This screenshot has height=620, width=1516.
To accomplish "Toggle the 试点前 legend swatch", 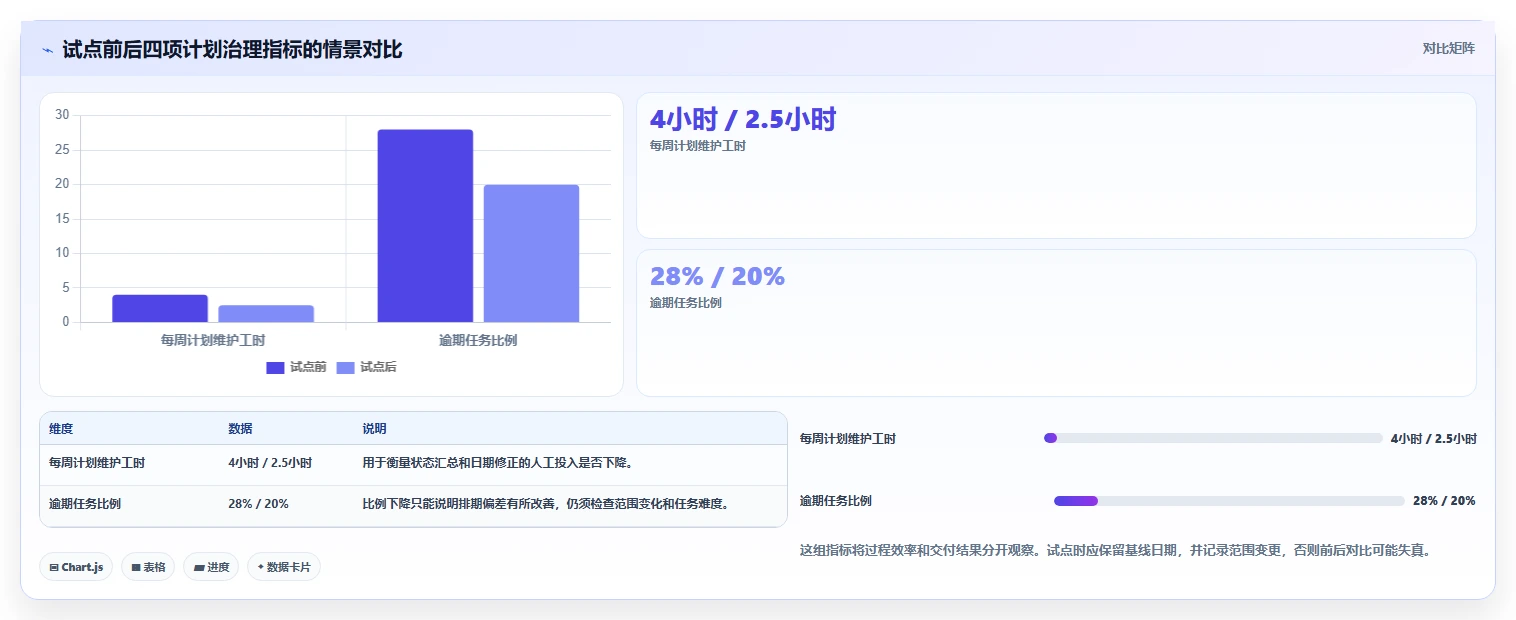I will click(x=275, y=367).
